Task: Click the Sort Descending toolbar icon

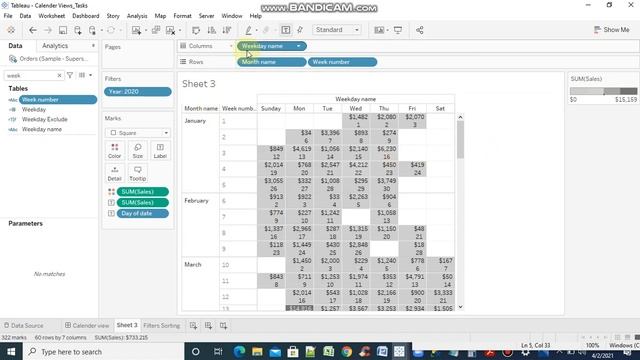Action: click(x=227, y=30)
